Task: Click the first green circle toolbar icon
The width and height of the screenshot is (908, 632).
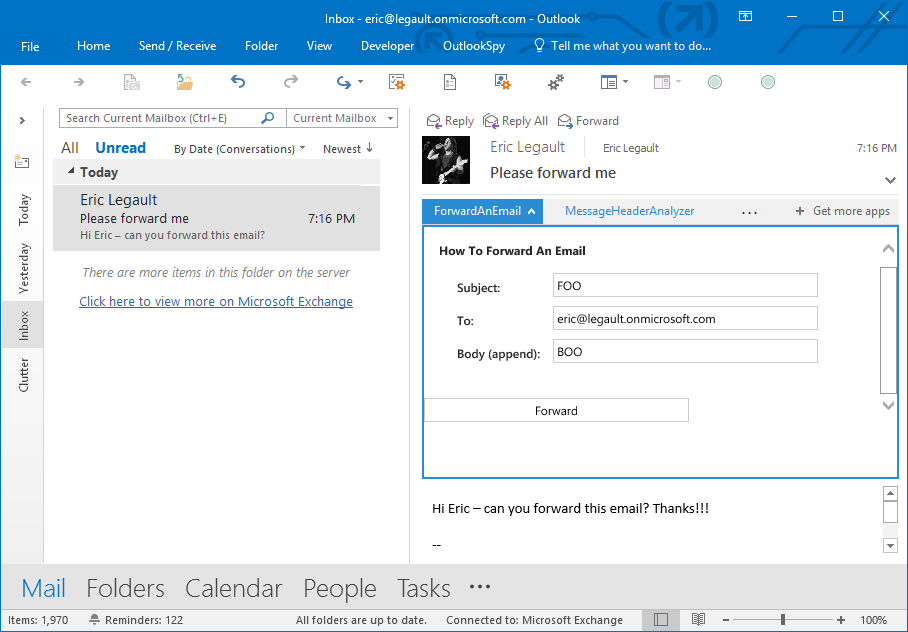Action: pos(715,82)
